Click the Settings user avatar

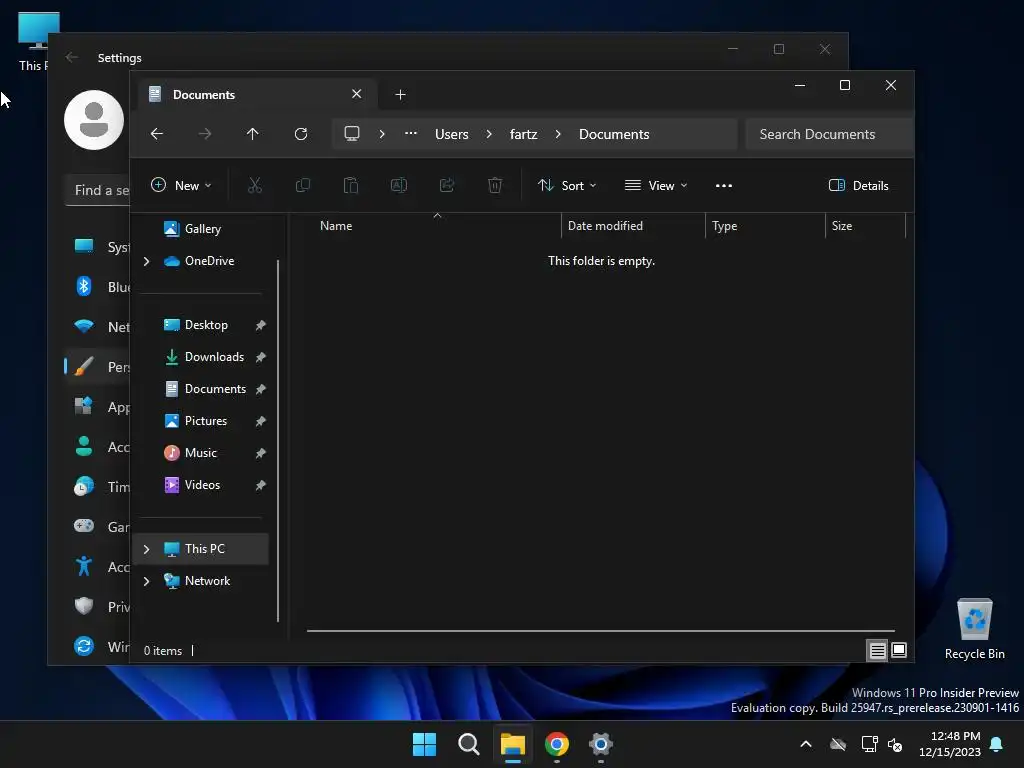tap(94, 120)
